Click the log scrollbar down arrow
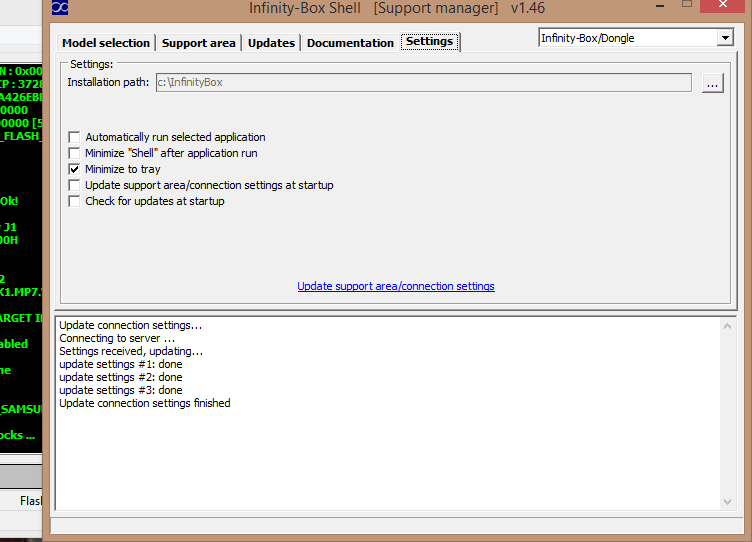This screenshot has height=542, width=752. (727, 502)
